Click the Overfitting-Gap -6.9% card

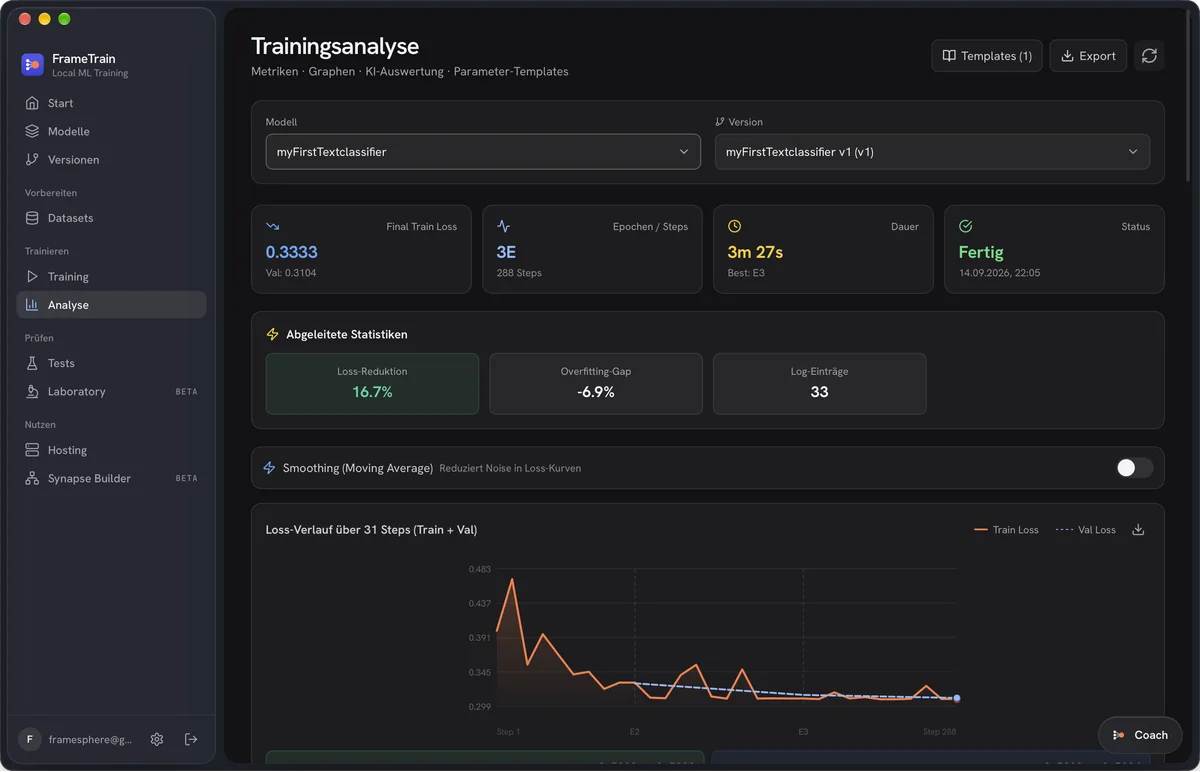coord(596,383)
